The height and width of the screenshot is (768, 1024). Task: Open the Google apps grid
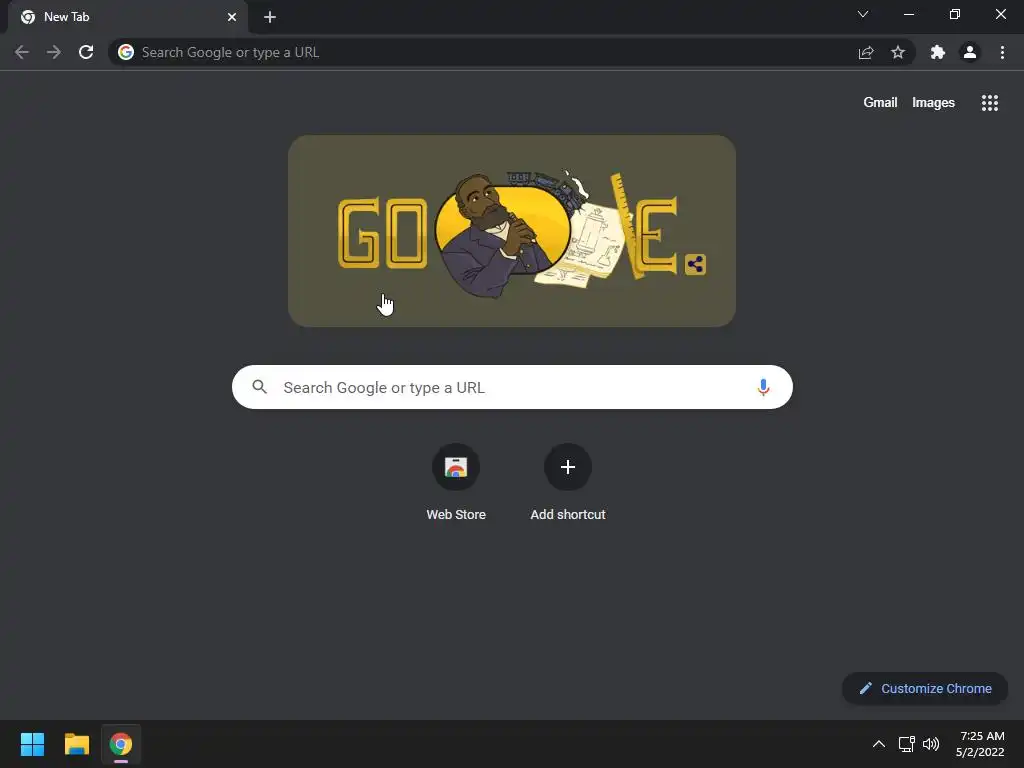click(x=990, y=103)
